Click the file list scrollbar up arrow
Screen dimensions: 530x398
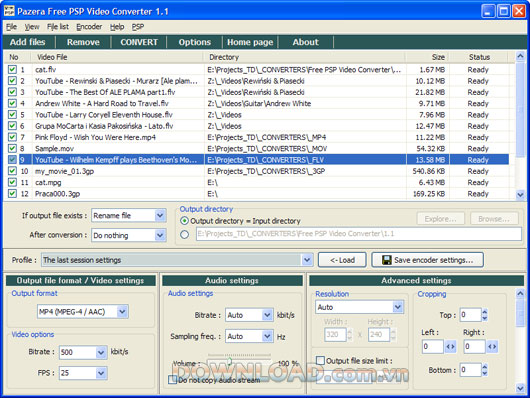click(x=520, y=56)
